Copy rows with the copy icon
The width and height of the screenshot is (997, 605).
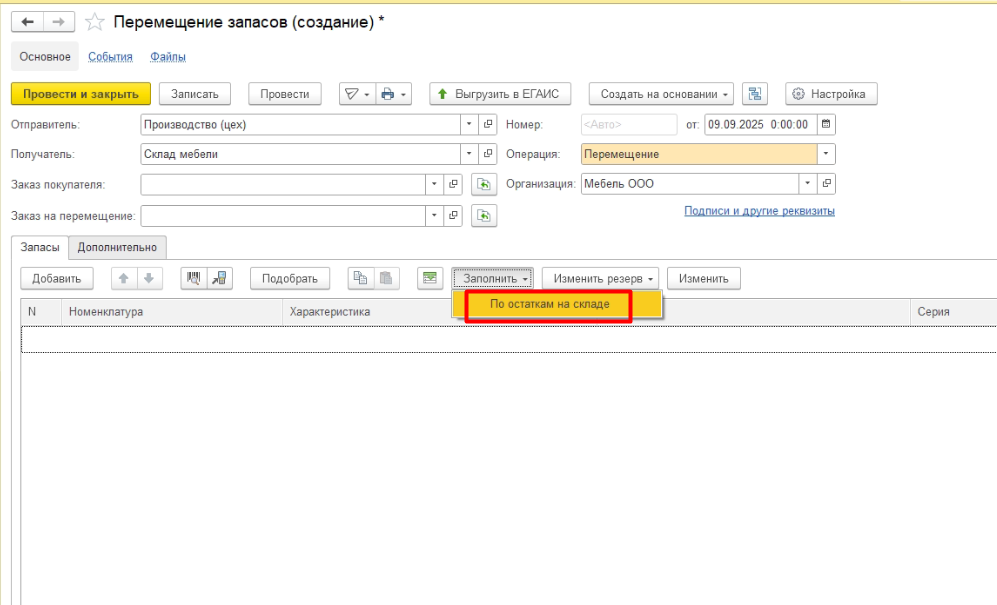click(x=361, y=279)
